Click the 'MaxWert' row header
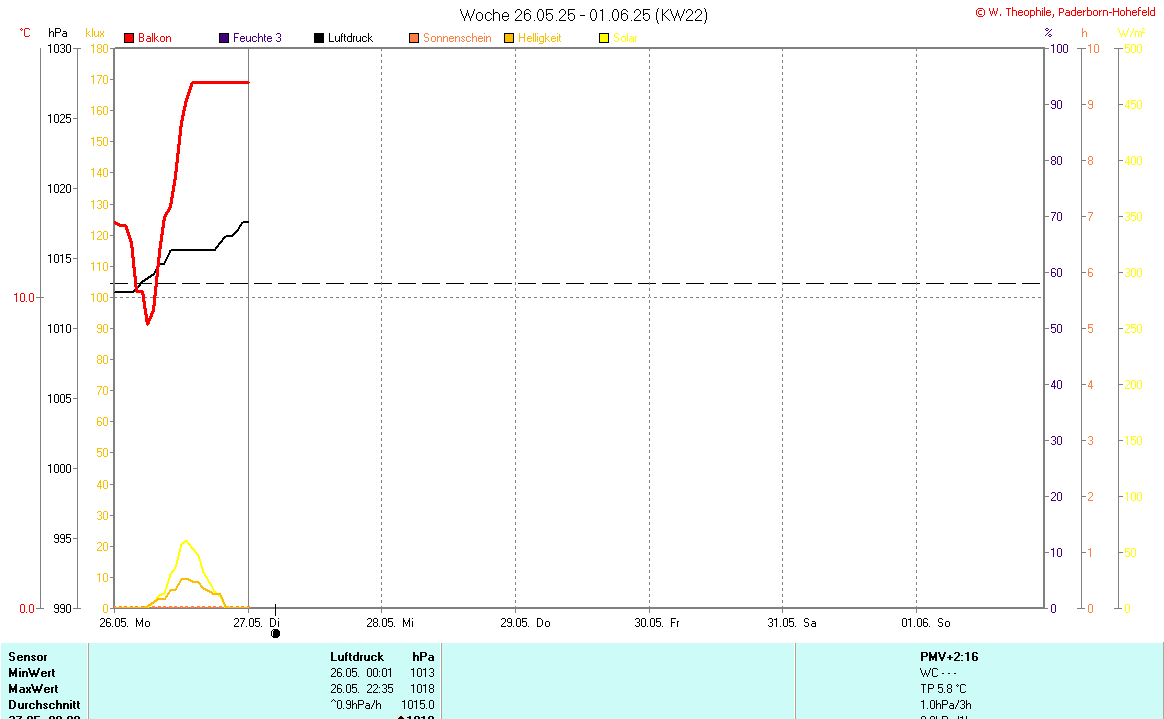This screenshot has width=1164, height=719. tap(33, 689)
